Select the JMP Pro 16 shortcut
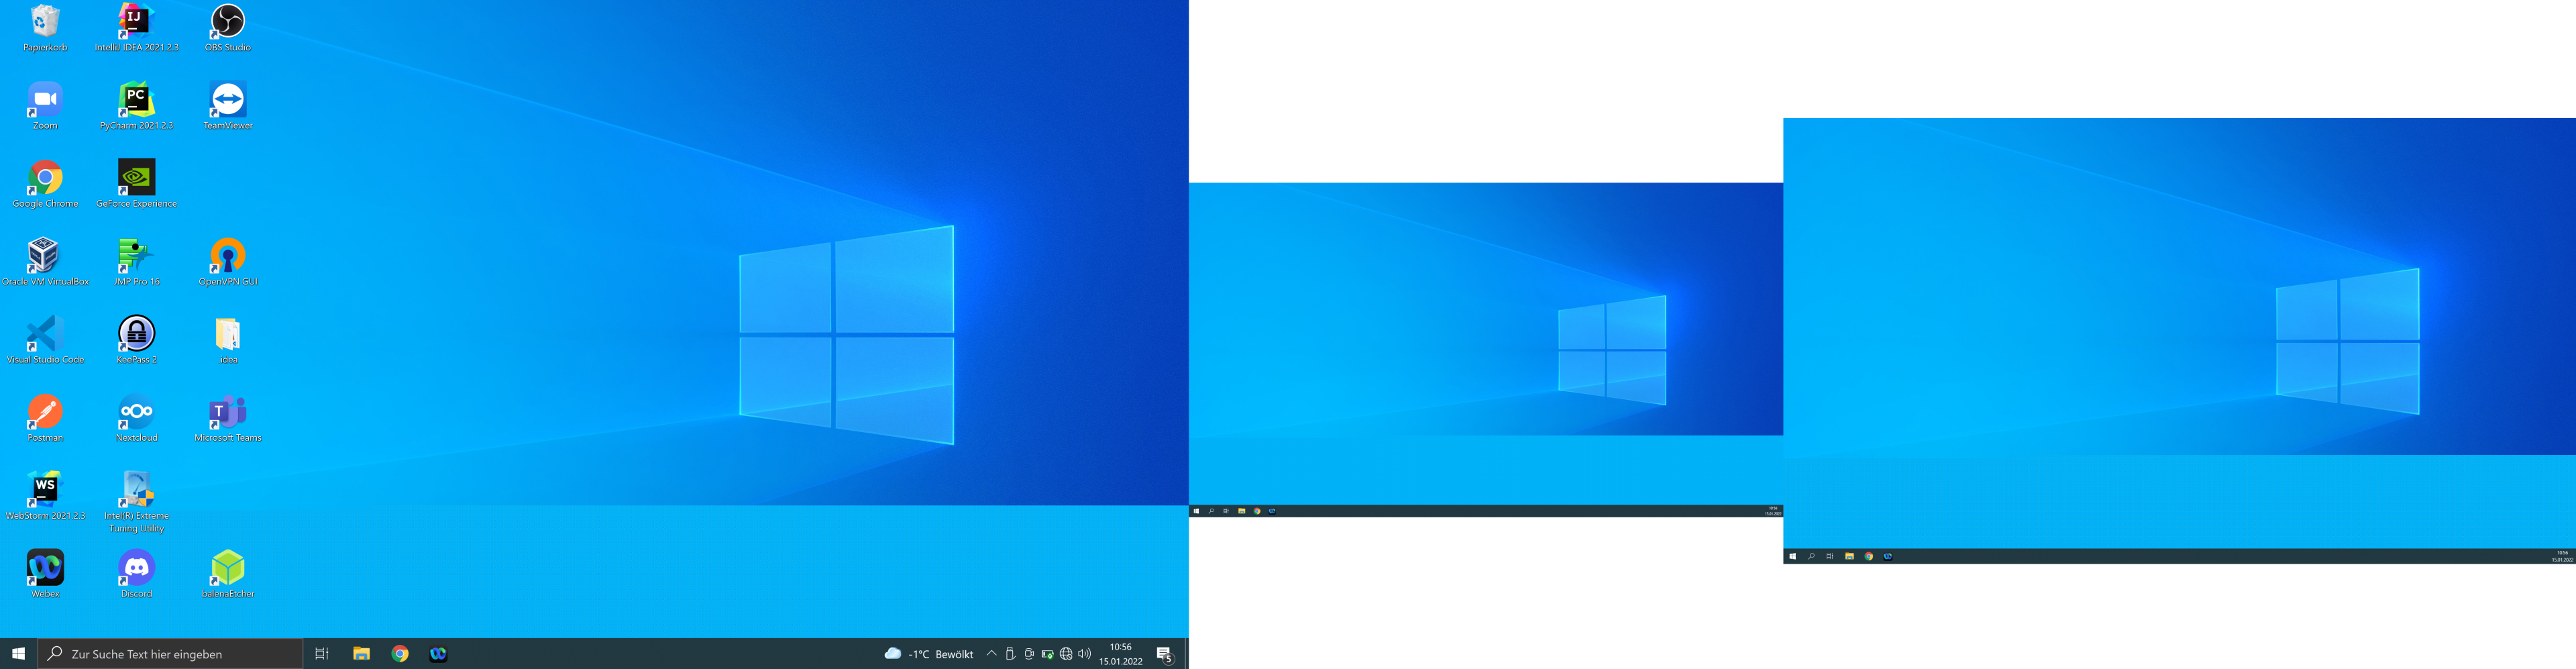The height and width of the screenshot is (669, 2576). click(136, 262)
